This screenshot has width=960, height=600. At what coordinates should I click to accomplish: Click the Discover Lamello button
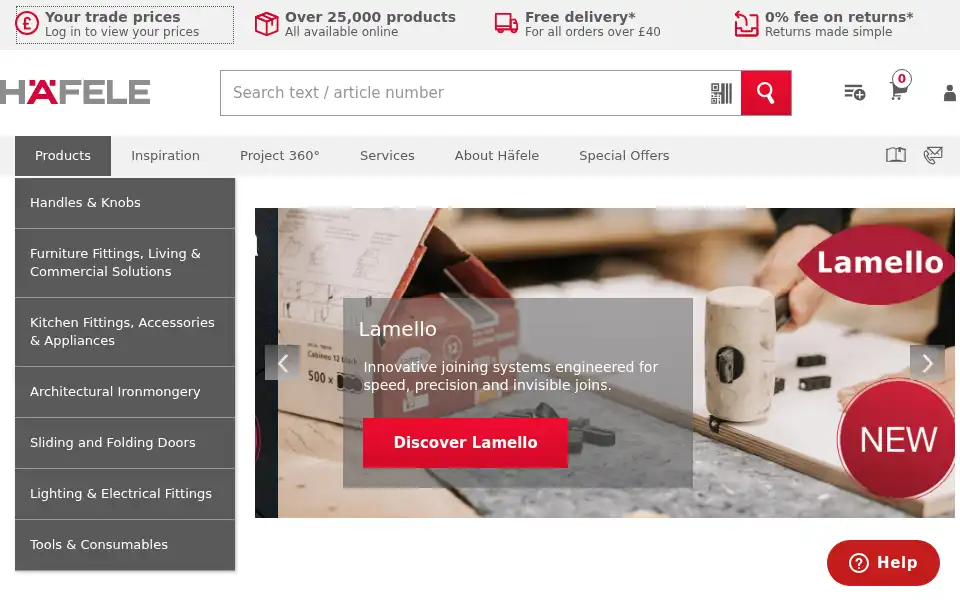[x=465, y=443]
